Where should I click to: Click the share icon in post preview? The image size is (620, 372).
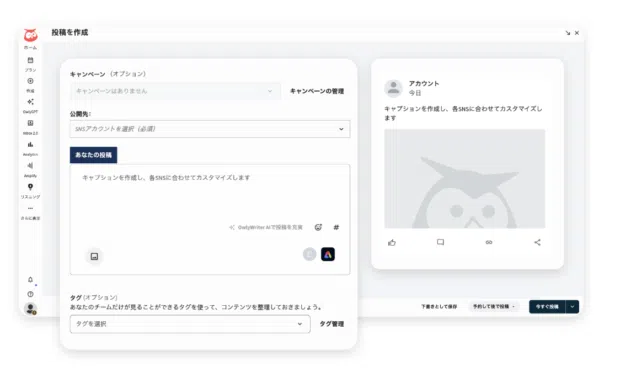(537, 242)
